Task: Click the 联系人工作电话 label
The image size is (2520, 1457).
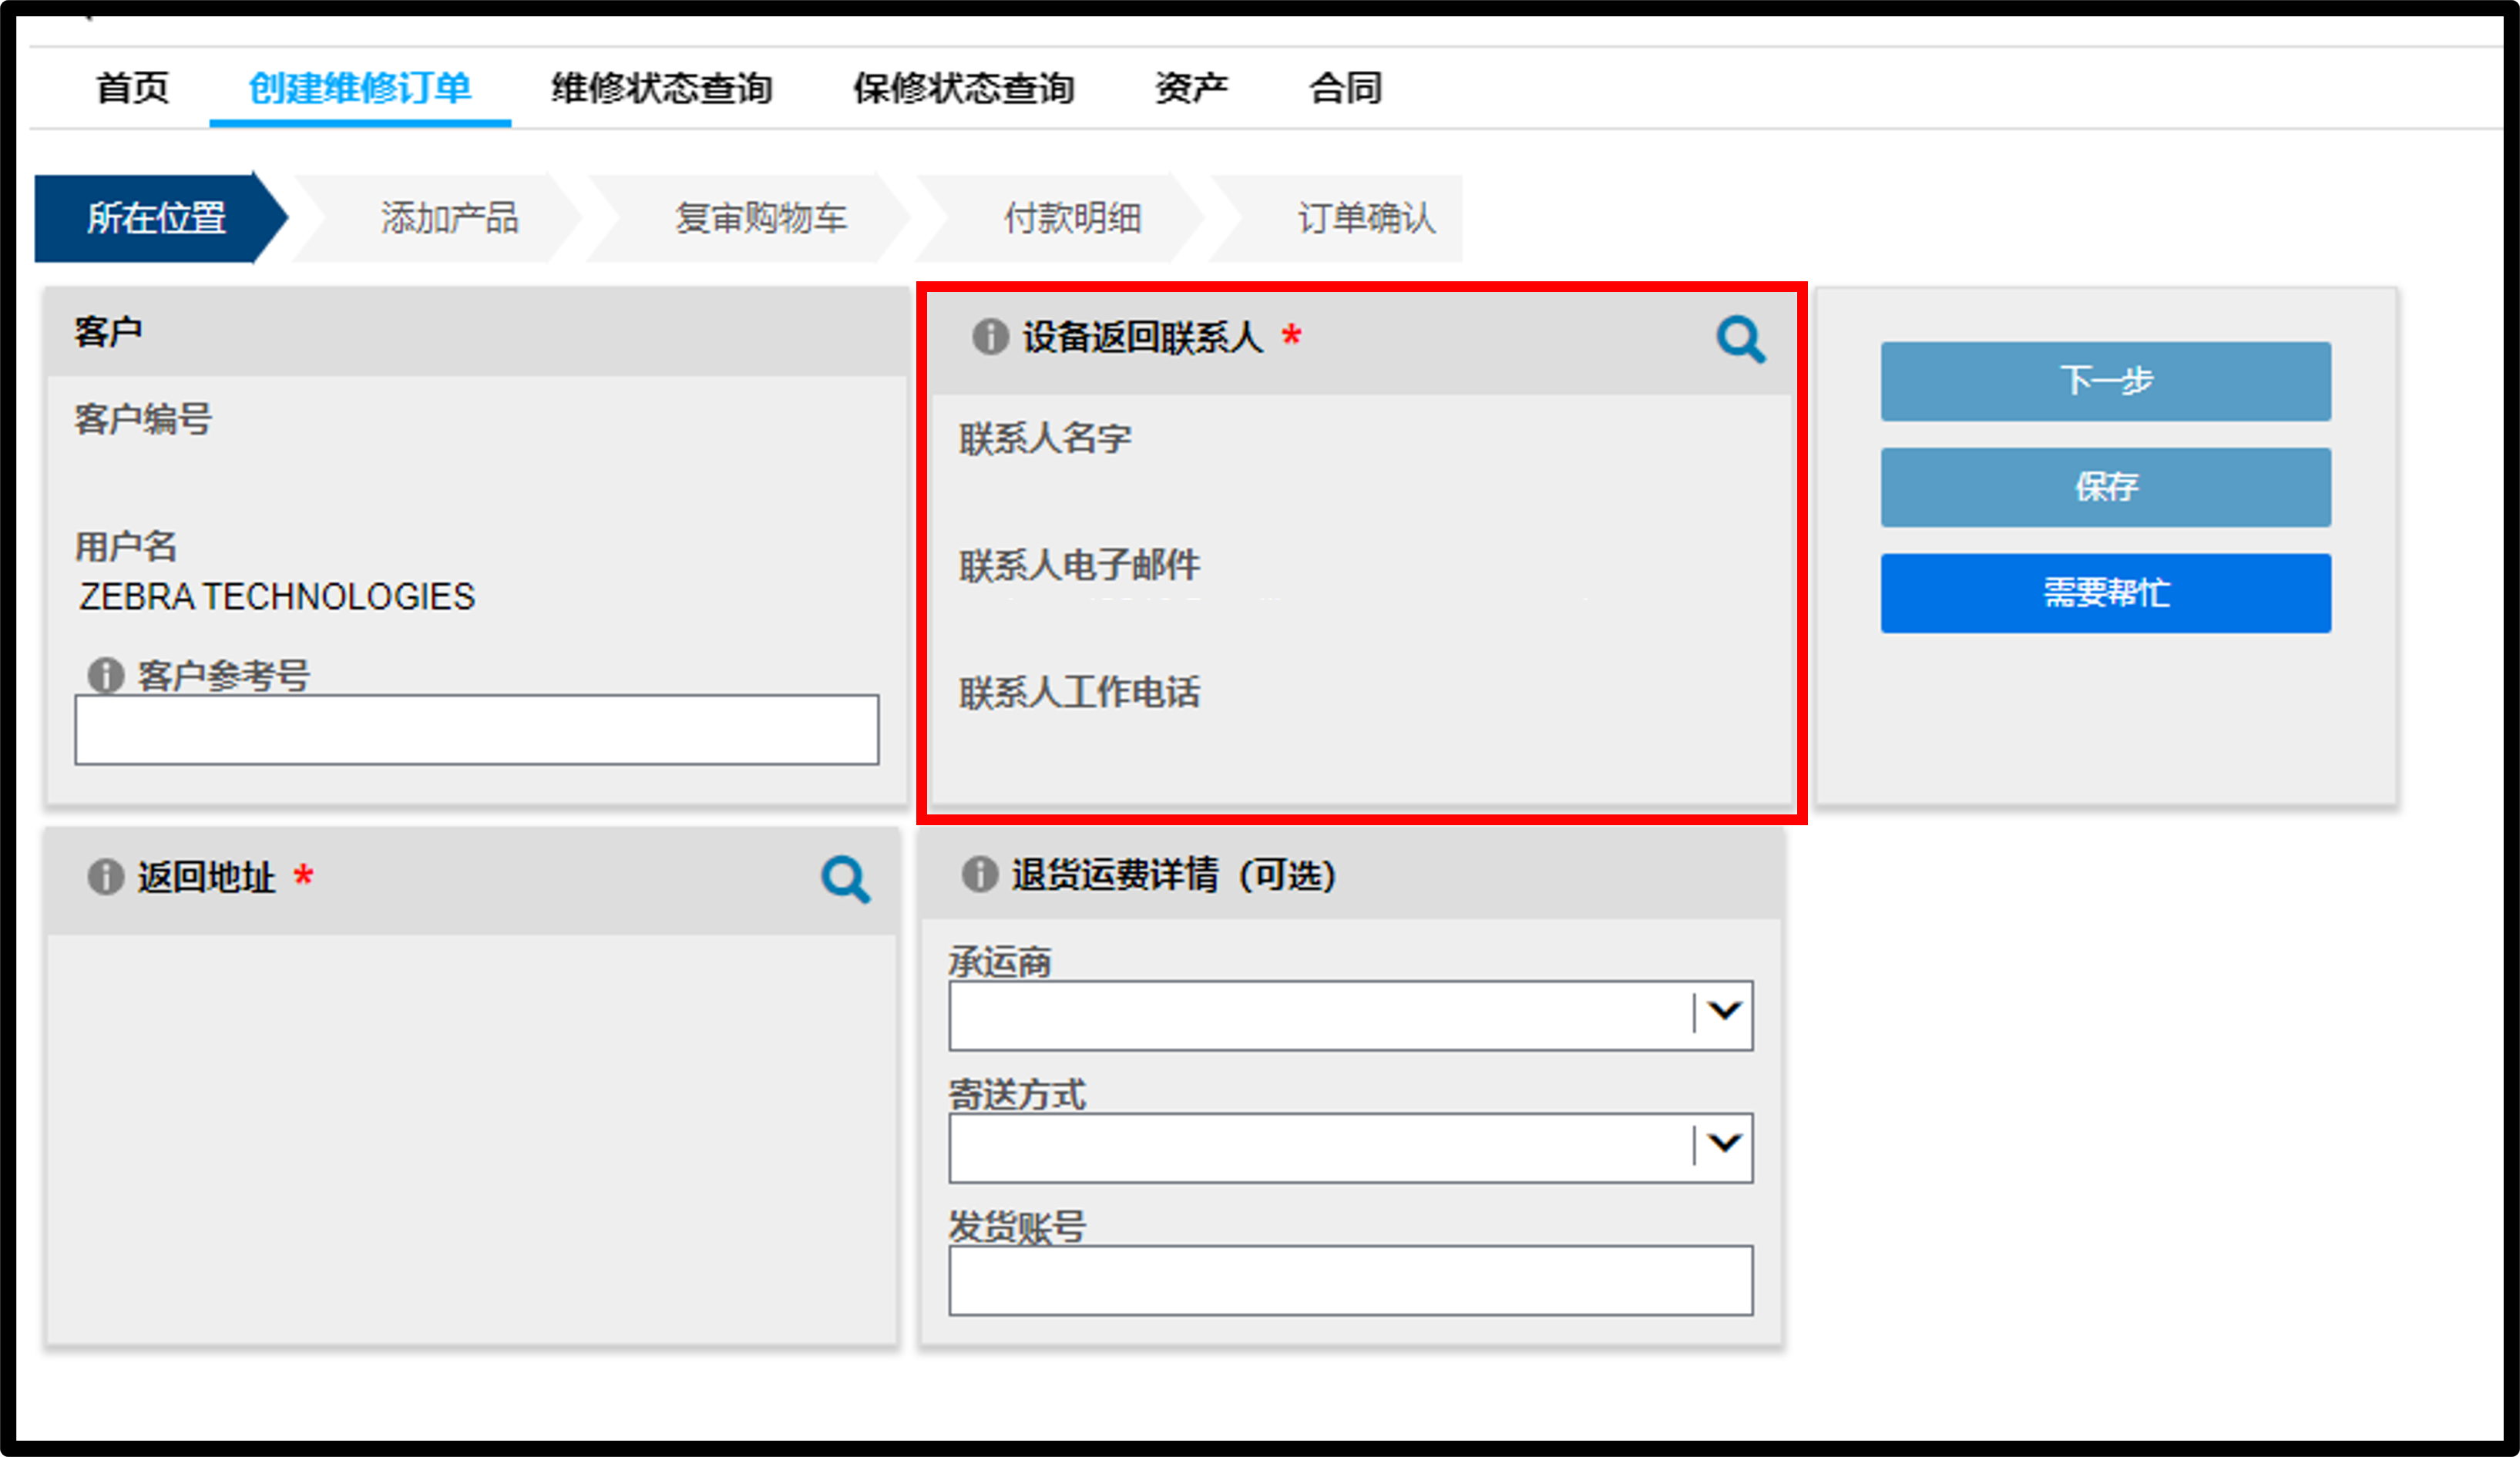Action: tap(1079, 693)
